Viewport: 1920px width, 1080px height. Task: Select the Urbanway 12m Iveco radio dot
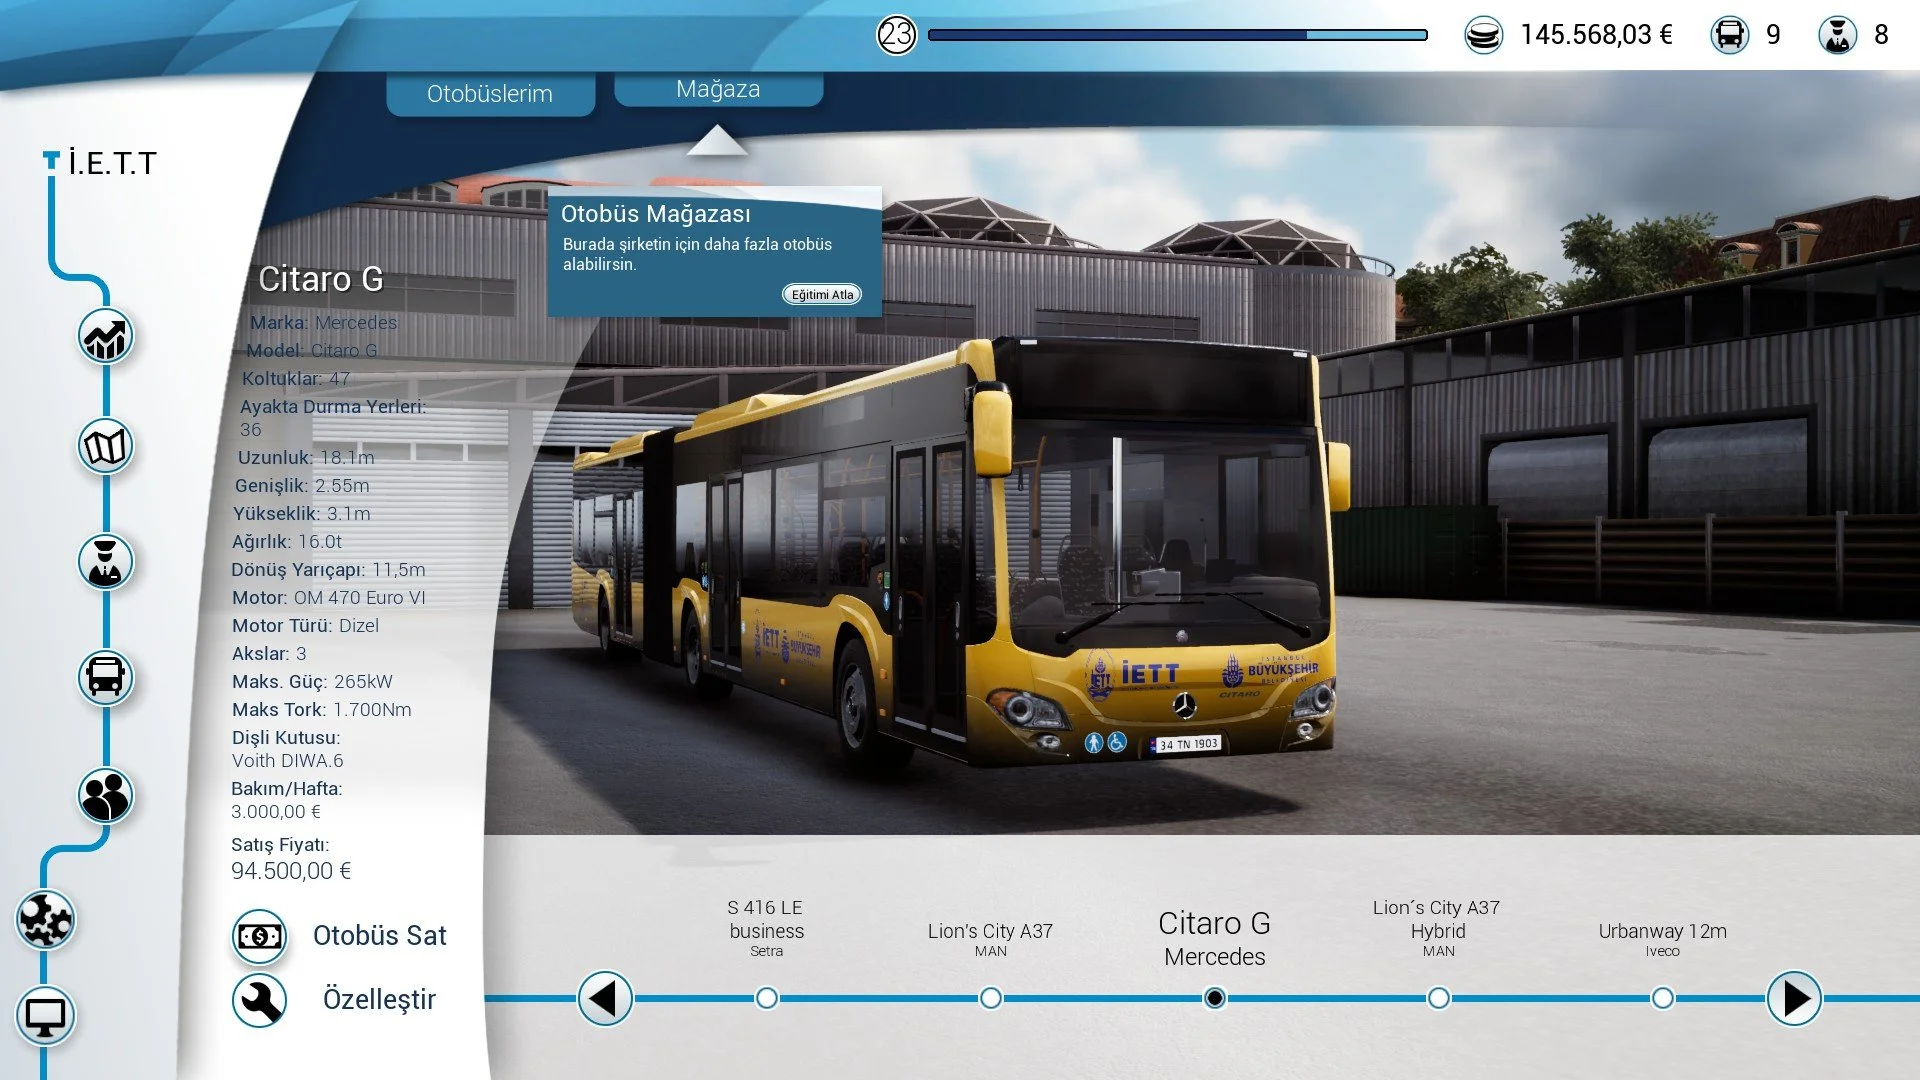click(1662, 998)
